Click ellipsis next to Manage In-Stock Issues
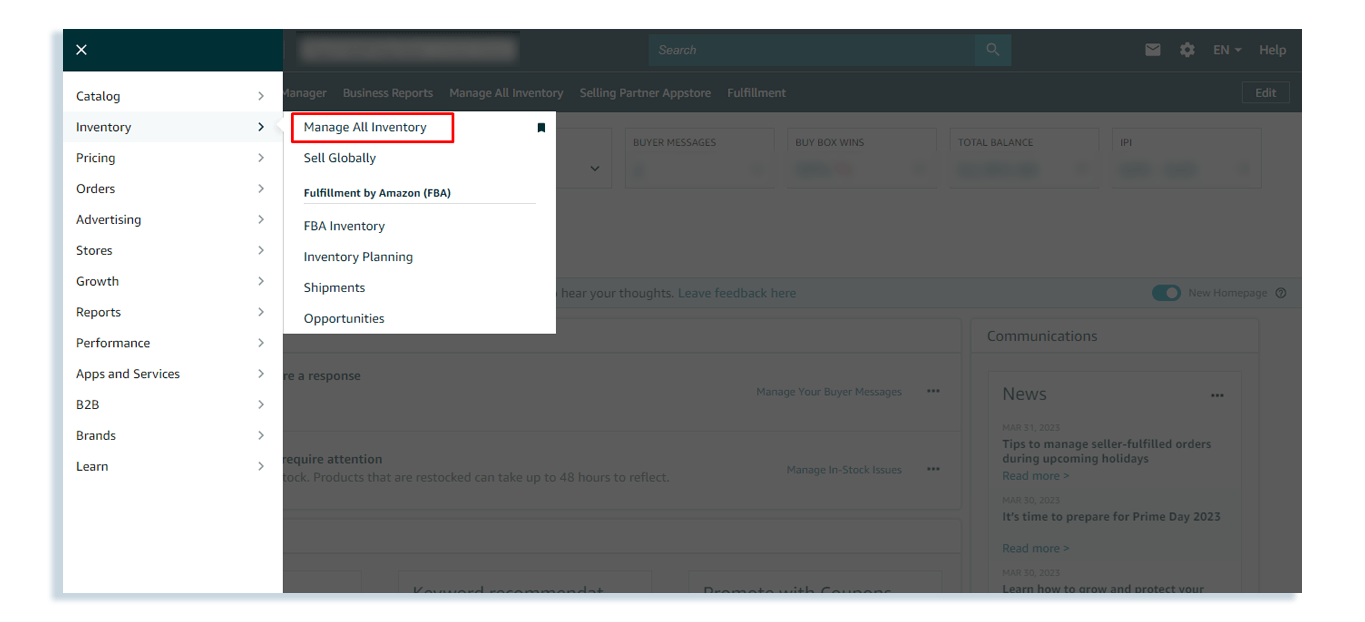The image size is (1365, 622). (x=933, y=470)
